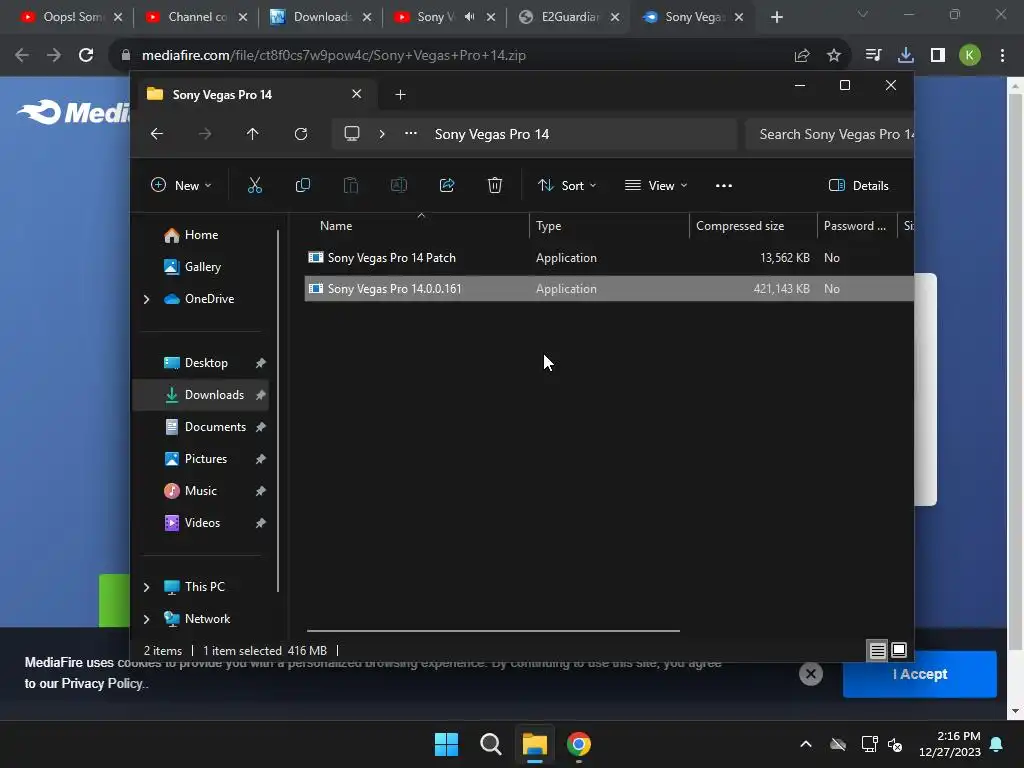Open a new Chrome tab

pos(776,17)
